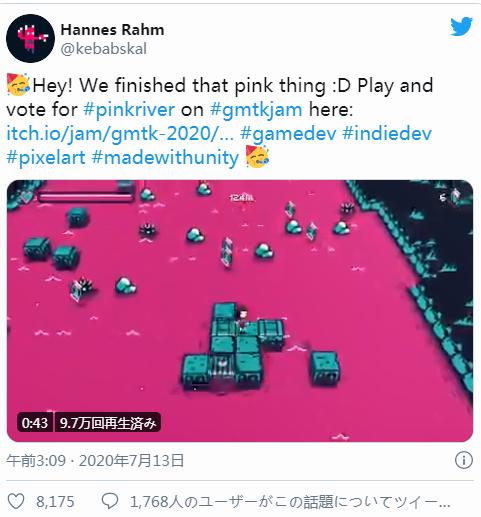
Task: Open the #pixelart hashtag
Action: point(46,157)
